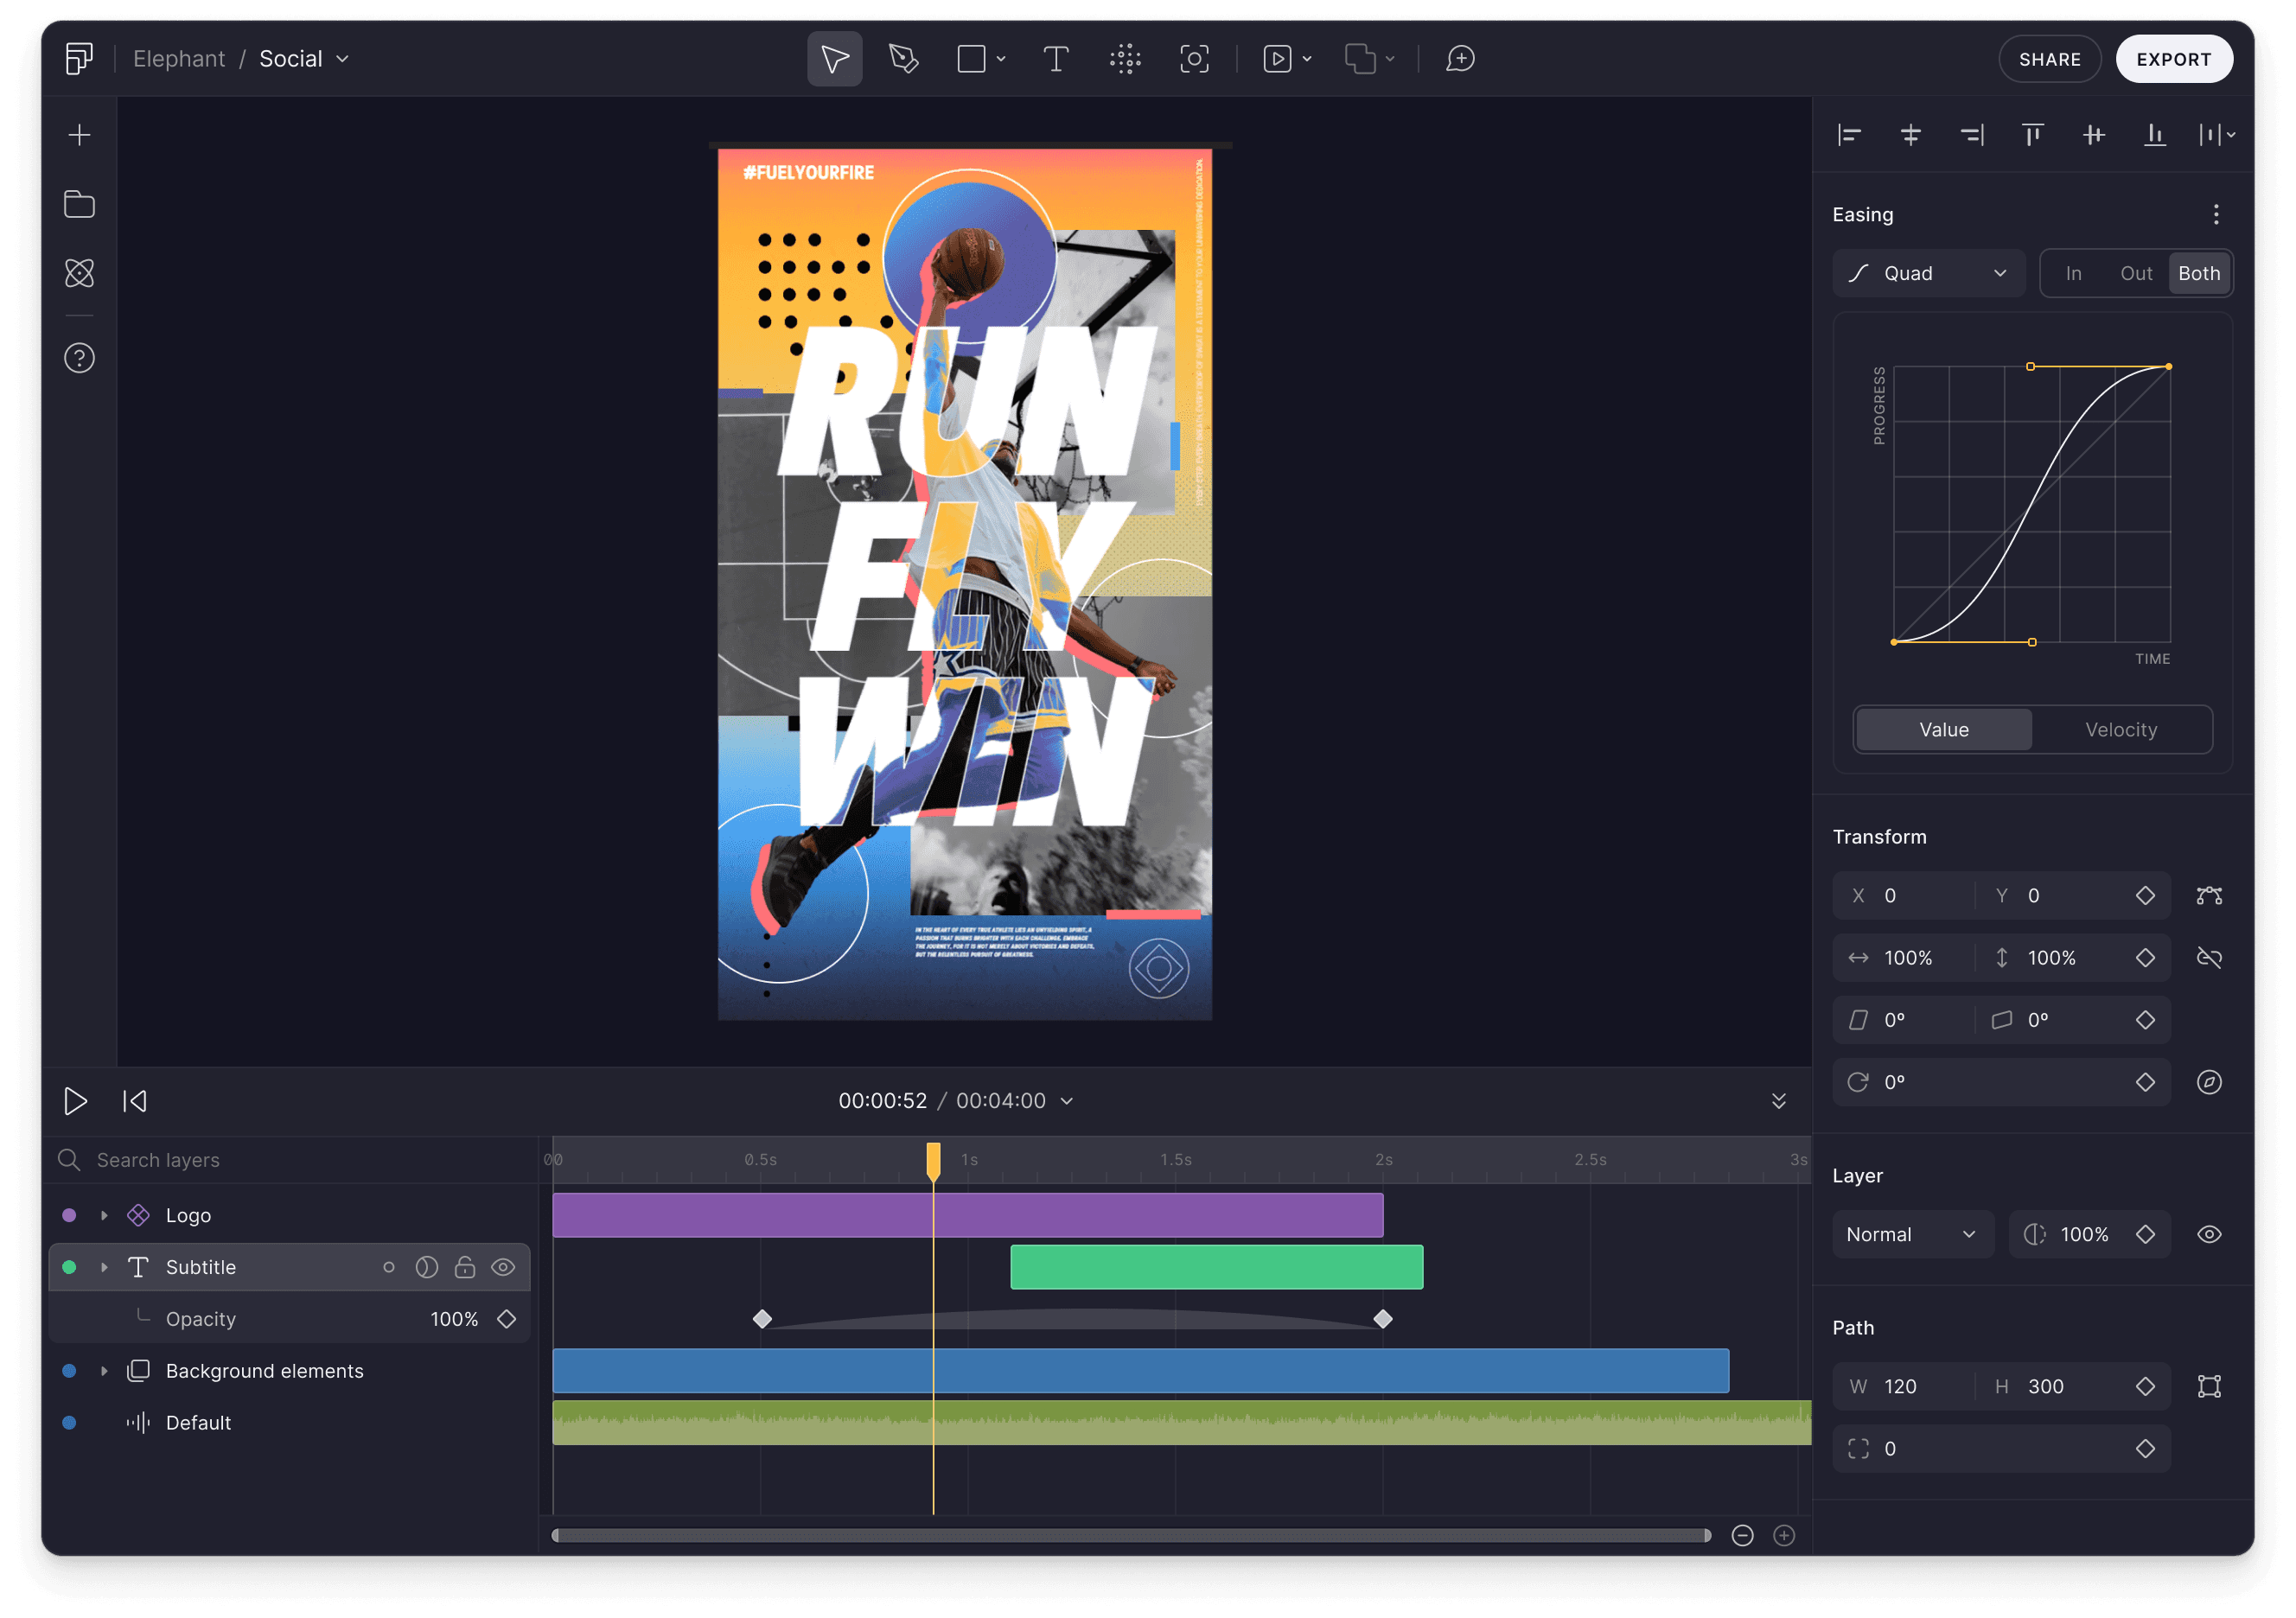Click the EXPORT button
Image resolution: width=2296 pixels, height=1618 pixels.
pos(2174,58)
